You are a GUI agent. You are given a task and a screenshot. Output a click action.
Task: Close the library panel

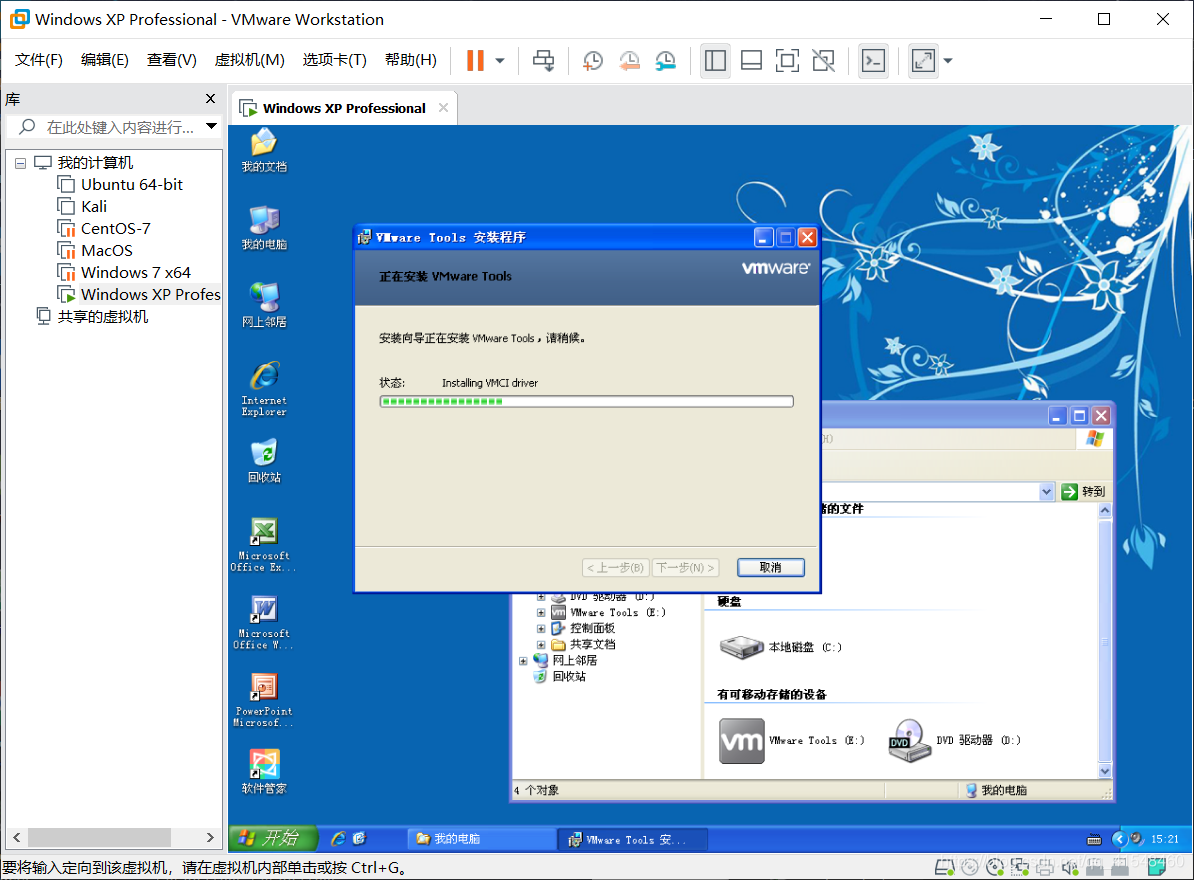pyautogui.click(x=211, y=99)
